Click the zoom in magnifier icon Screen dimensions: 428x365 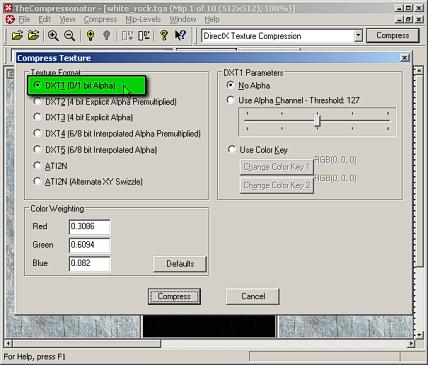[53, 35]
